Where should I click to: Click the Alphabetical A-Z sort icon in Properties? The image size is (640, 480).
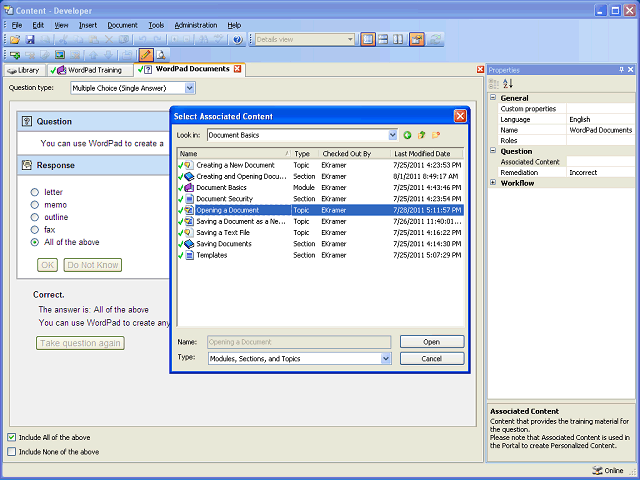coord(508,84)
